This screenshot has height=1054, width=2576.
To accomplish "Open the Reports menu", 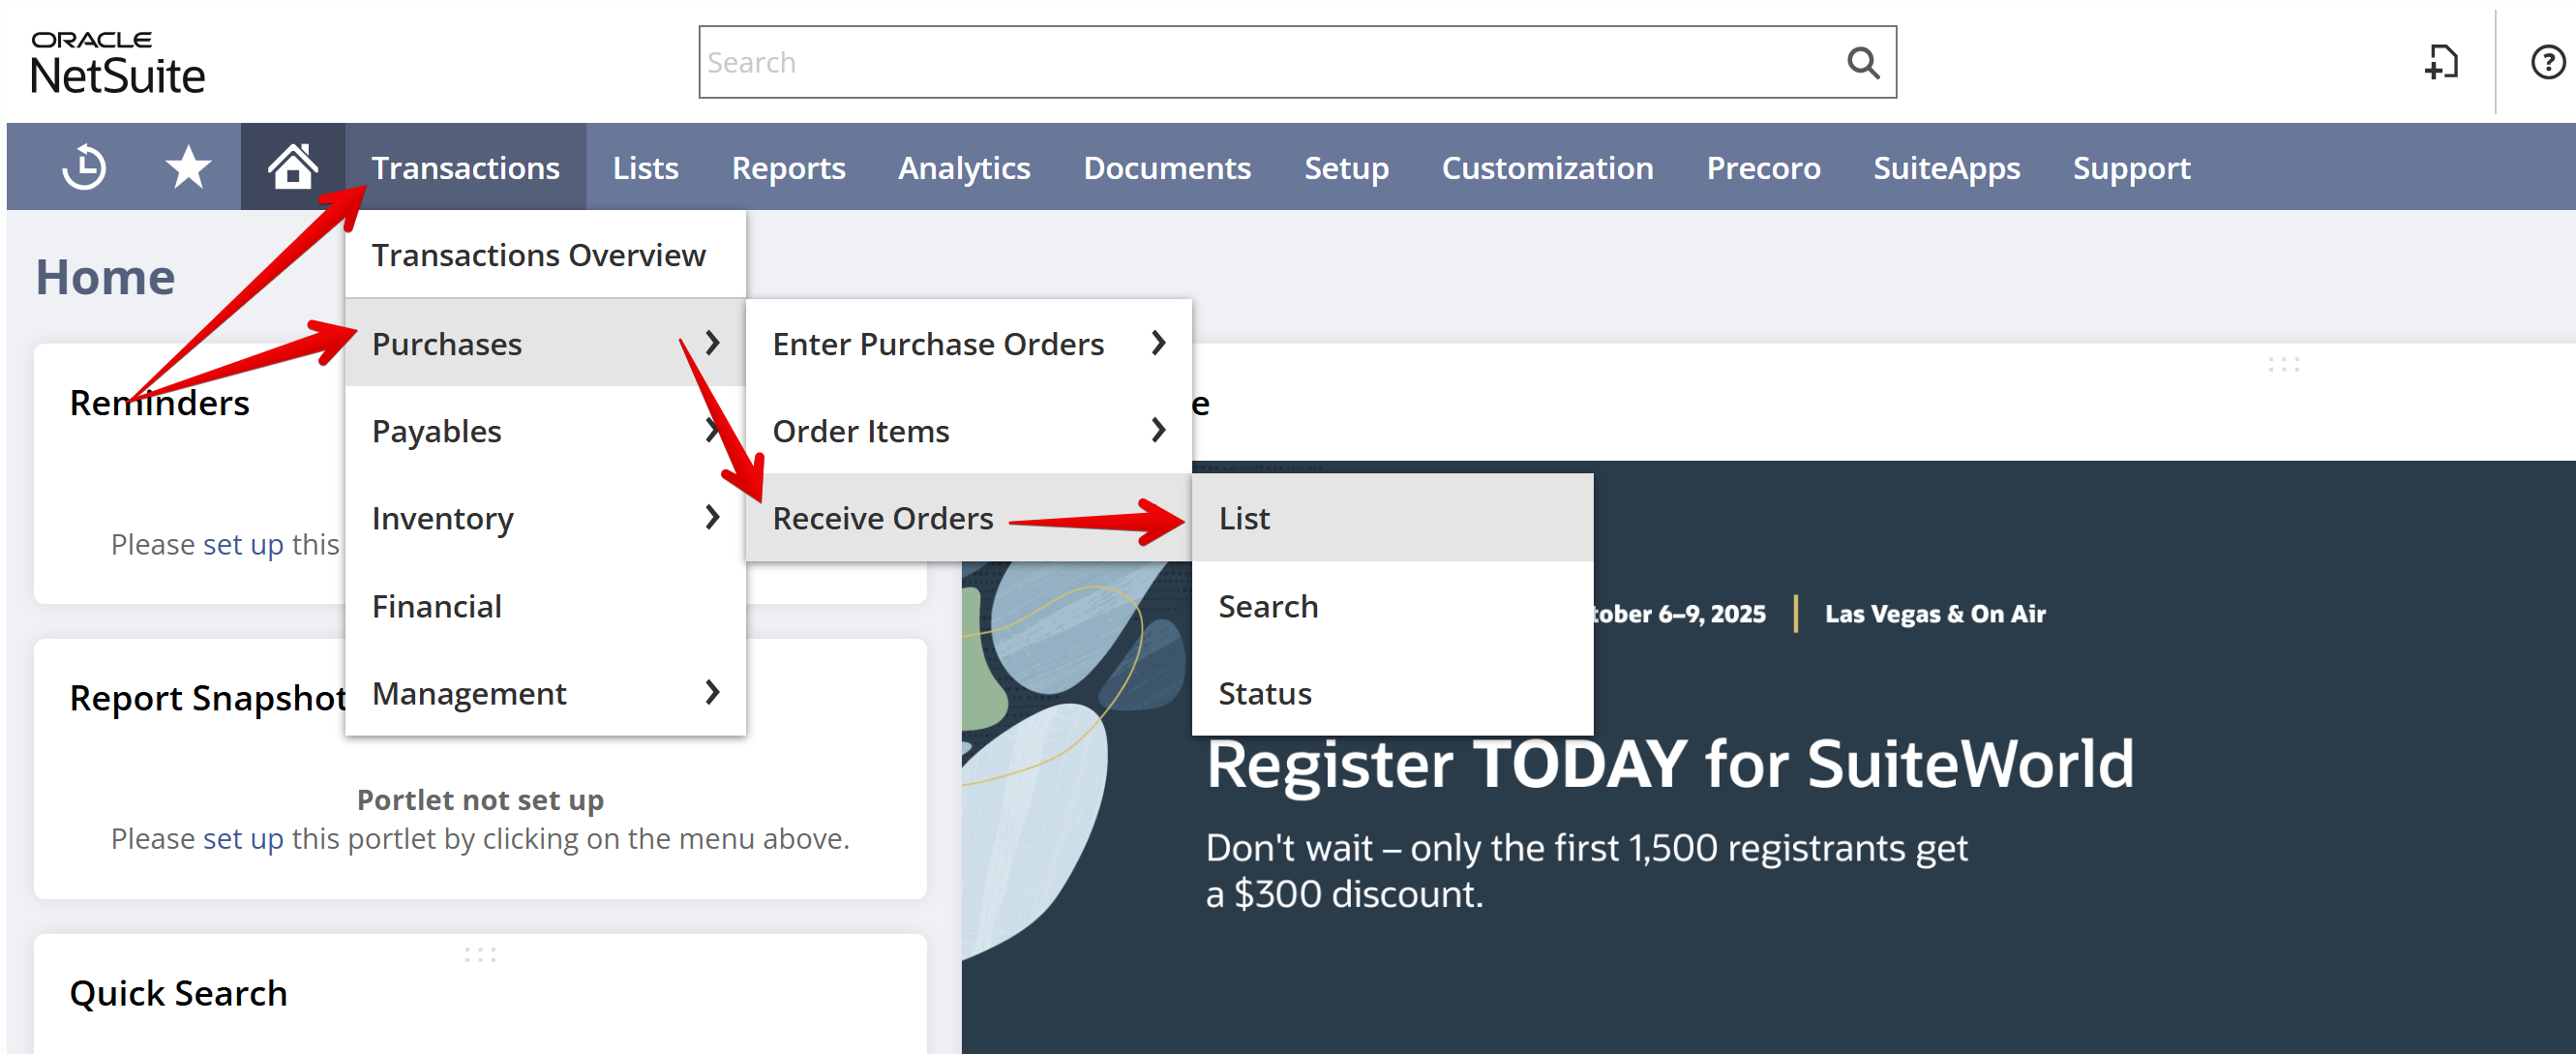I will [788, 168].
